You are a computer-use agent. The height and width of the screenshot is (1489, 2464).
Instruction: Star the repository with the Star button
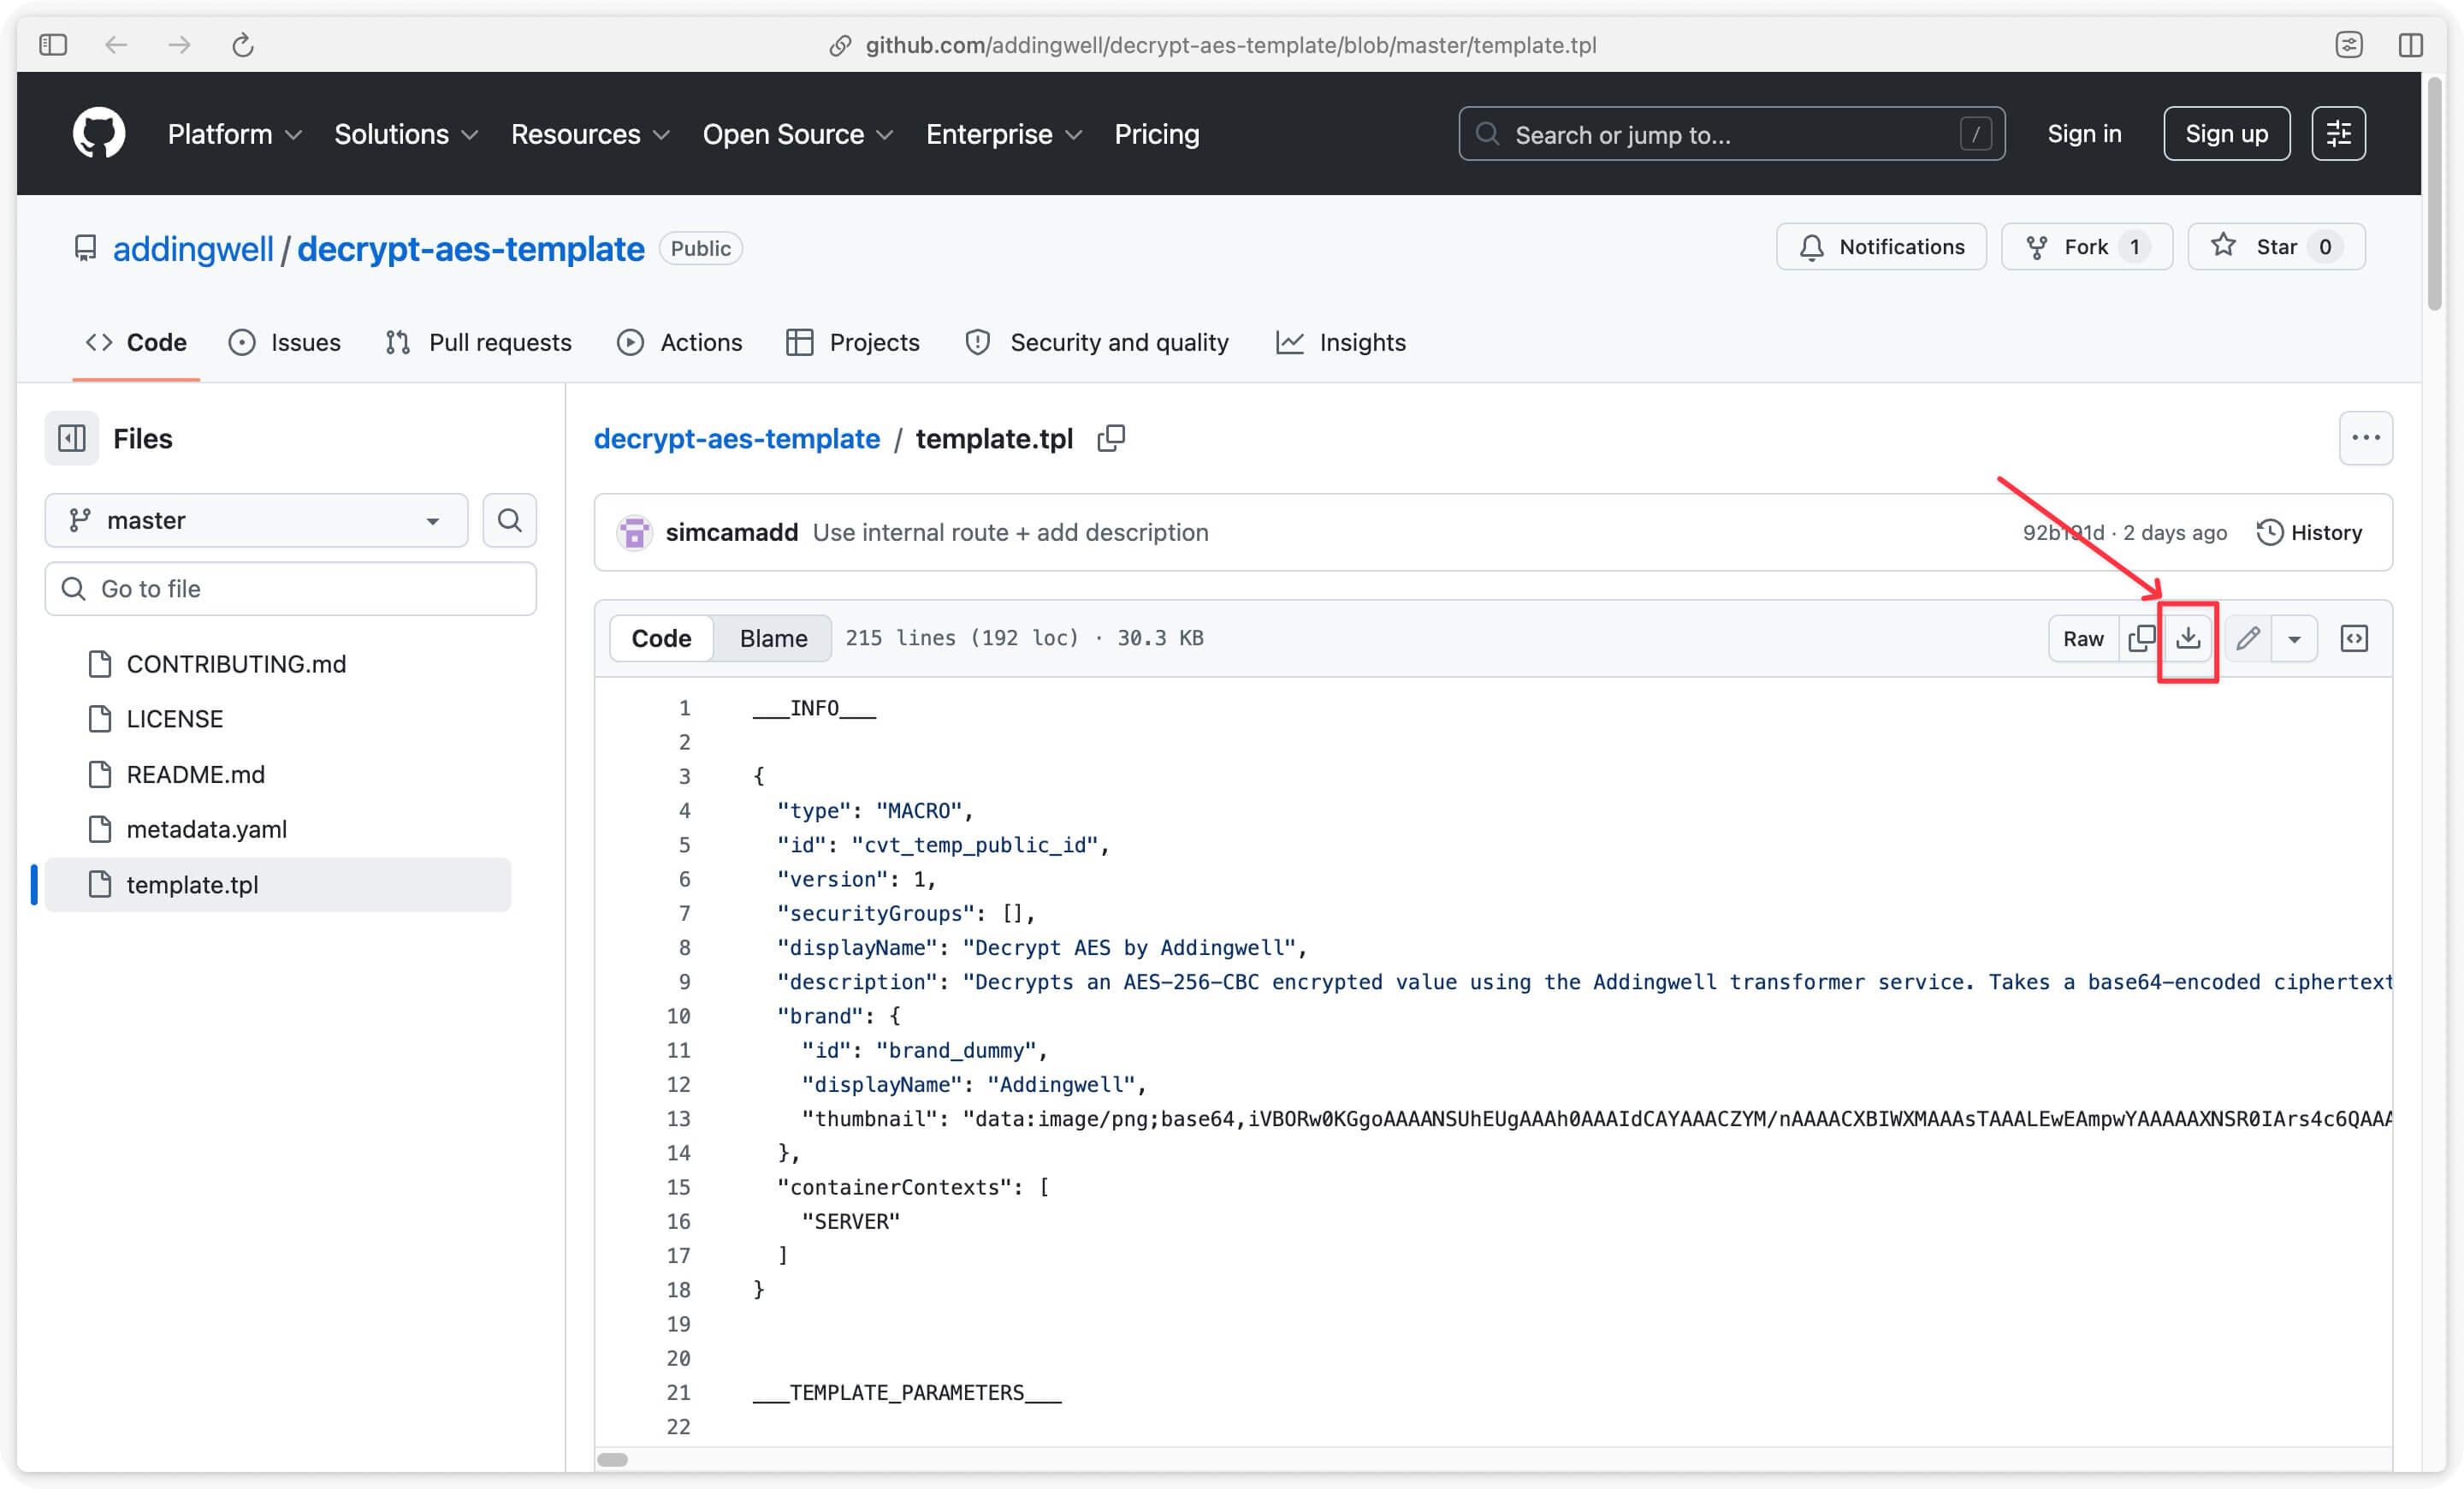coord(2276,247)
